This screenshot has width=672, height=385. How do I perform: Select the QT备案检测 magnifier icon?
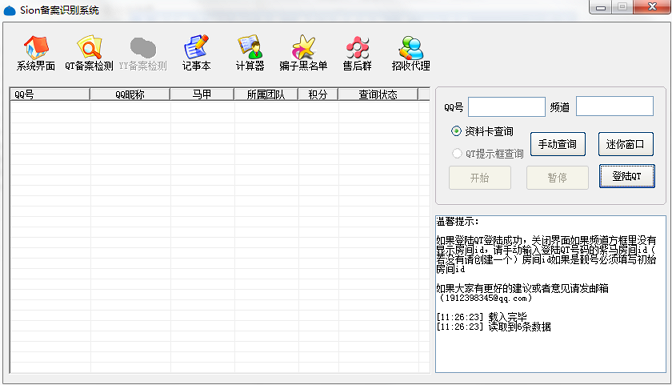(x=89, y=53)
